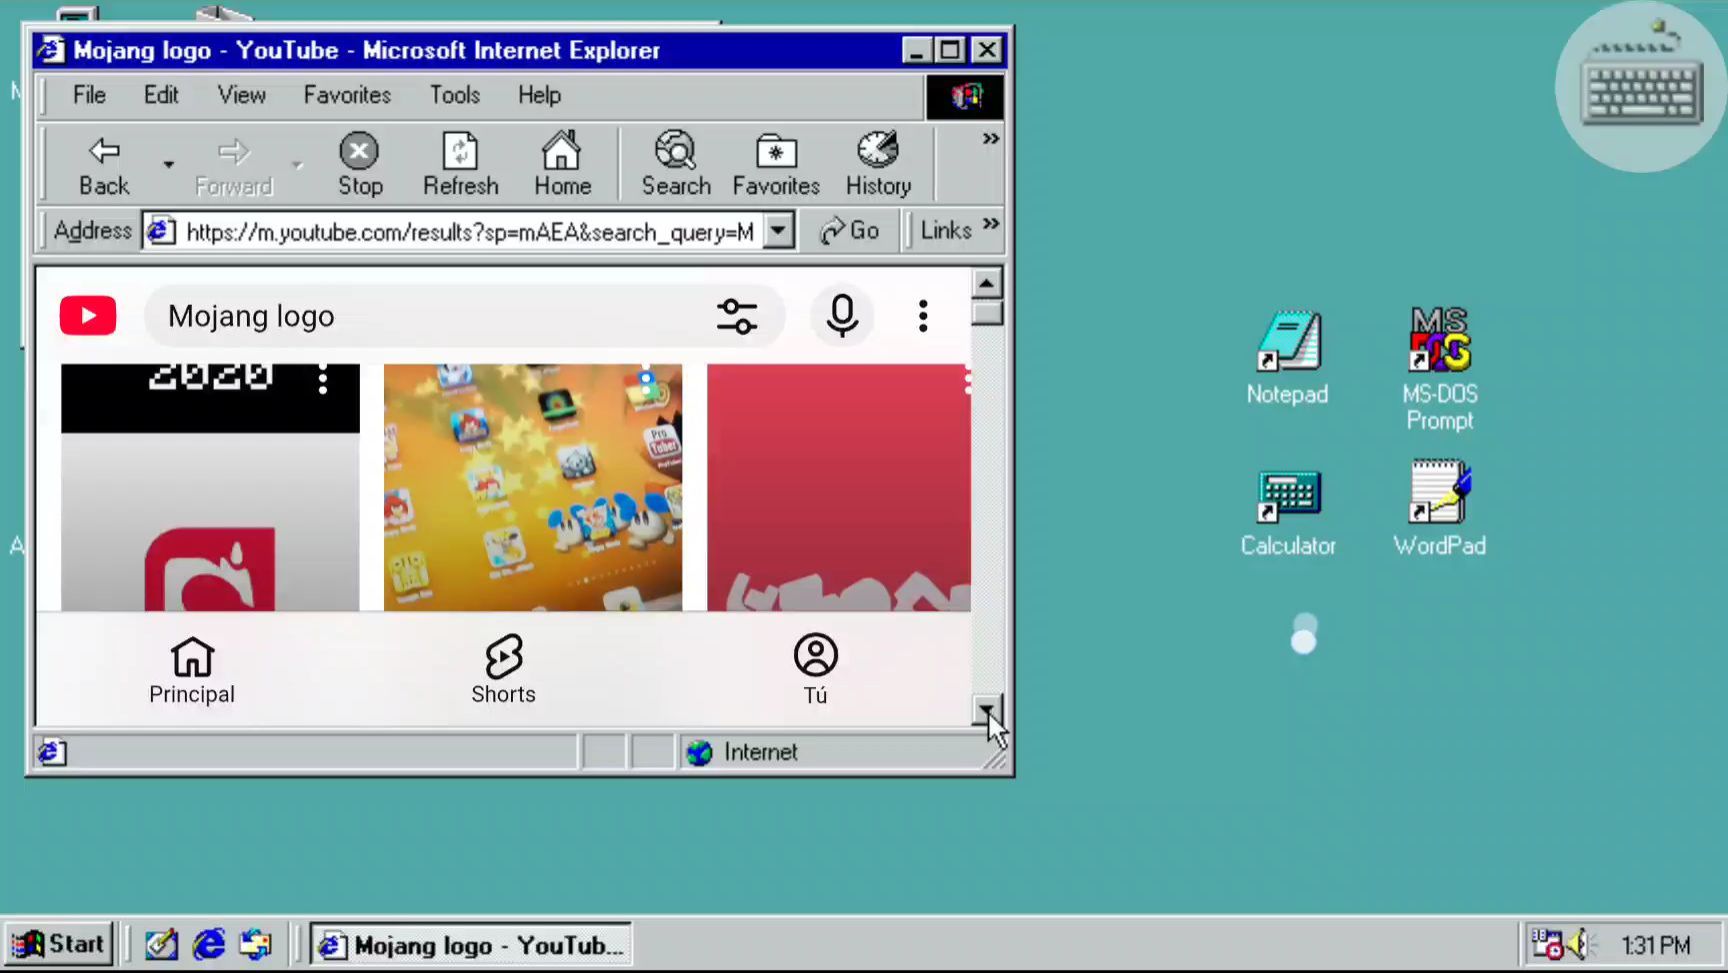Open the History toolbar panel

pyautogui.click(x=878, y=164)
